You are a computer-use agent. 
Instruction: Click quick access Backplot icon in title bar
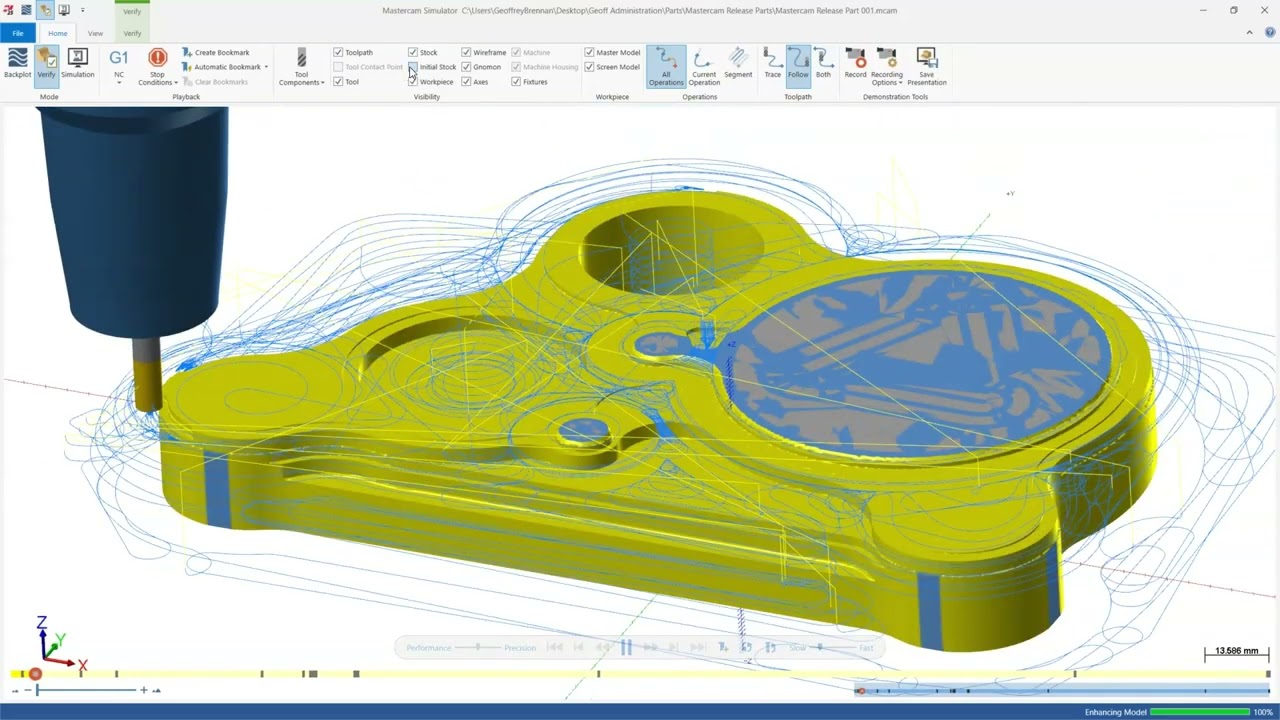pyautogui.click(x=27, y=10)
